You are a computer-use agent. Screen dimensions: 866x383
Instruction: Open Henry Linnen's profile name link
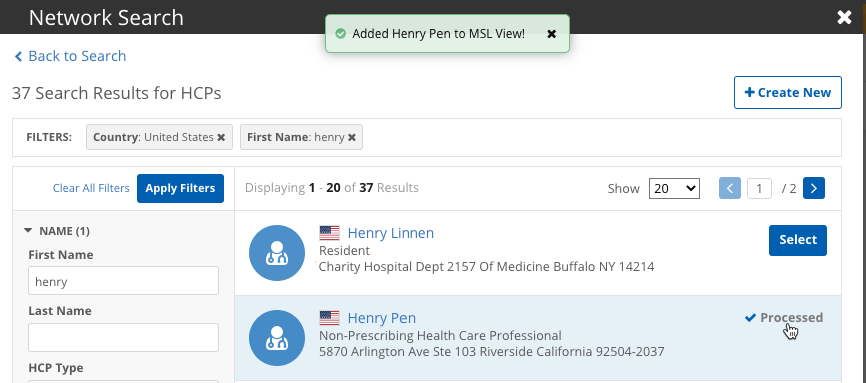(390, 233)
